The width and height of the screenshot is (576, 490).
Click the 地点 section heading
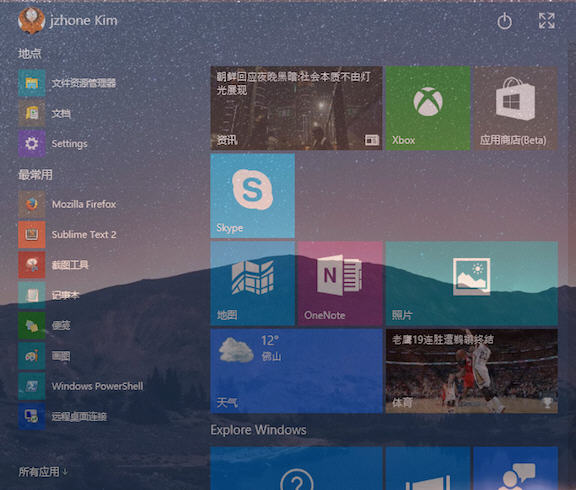[x=30, y=54]
